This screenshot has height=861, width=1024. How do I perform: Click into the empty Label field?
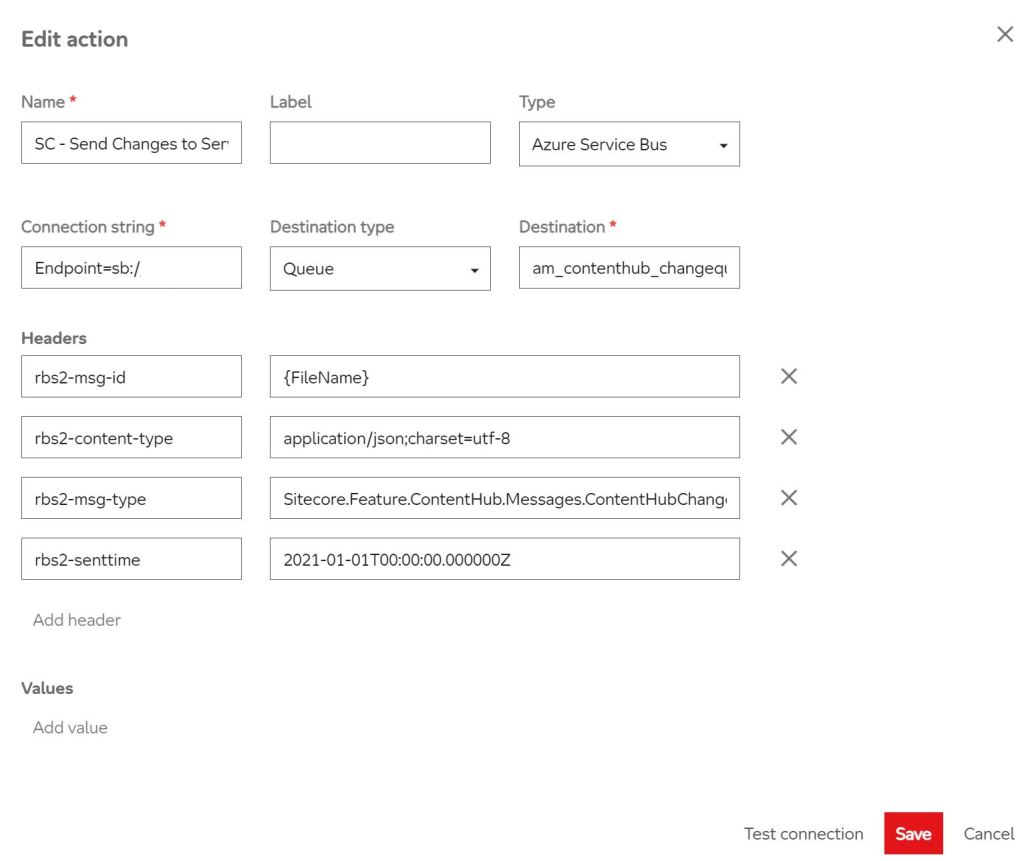click(380, 143)
